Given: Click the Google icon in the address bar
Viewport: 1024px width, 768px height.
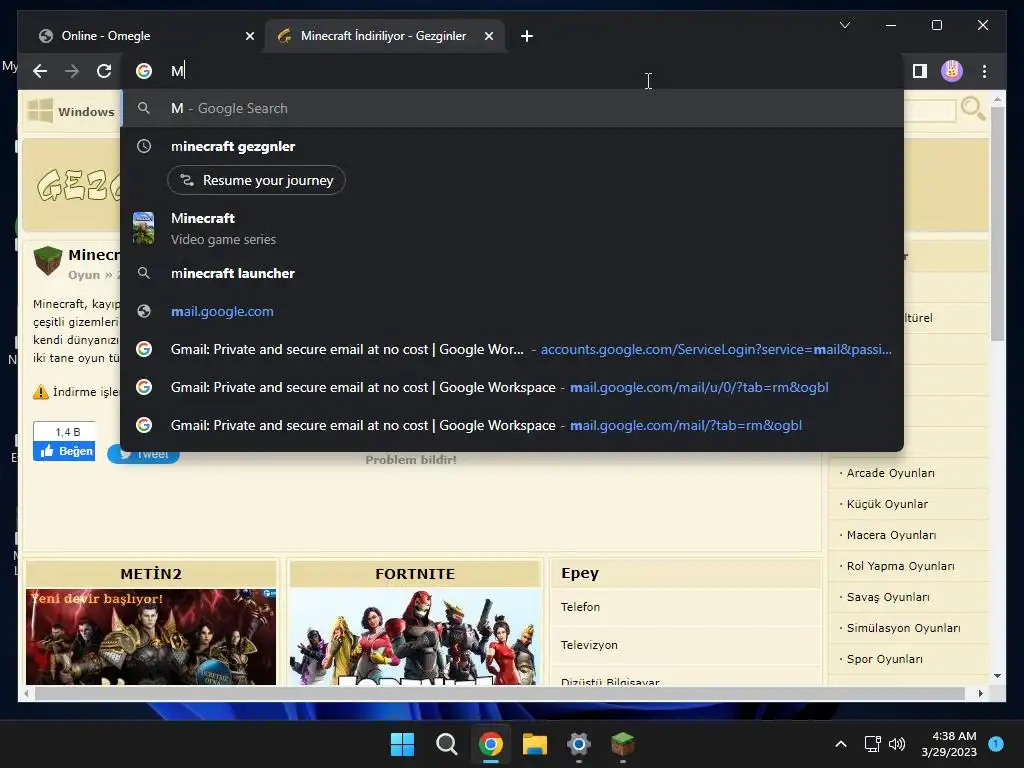Looking at the screenshot, I should 144,71.
